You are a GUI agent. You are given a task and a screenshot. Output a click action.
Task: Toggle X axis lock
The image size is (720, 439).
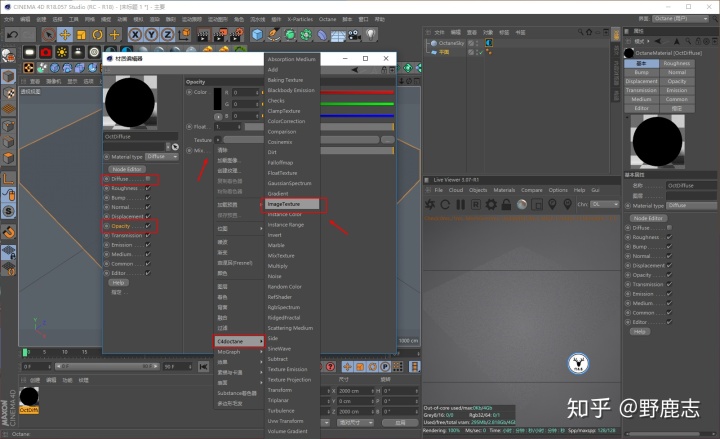click(x=135, y=34)
